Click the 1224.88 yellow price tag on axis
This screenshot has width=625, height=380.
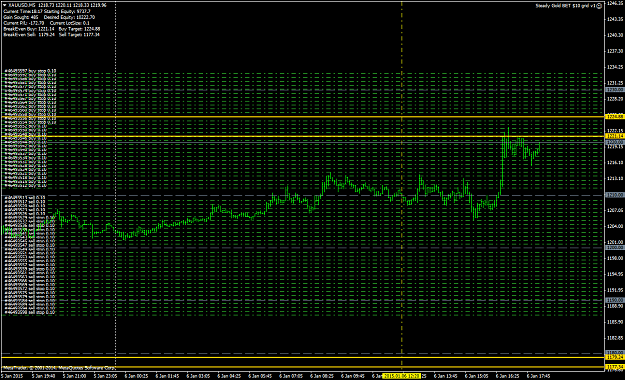click(x=615, y=116)
